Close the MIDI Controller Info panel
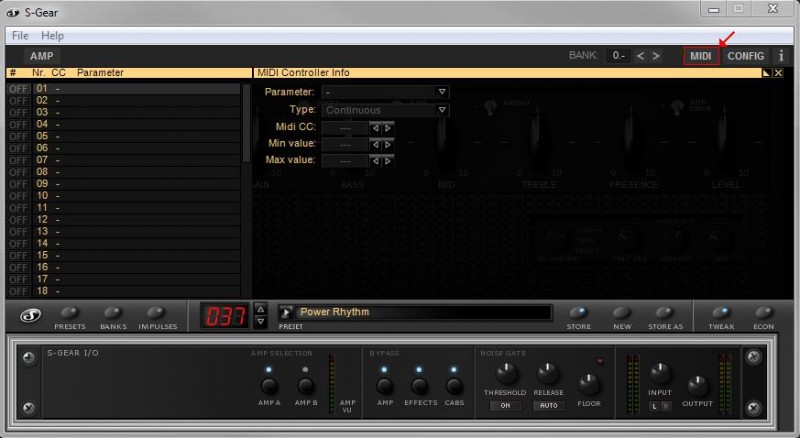 coord(778,73)
